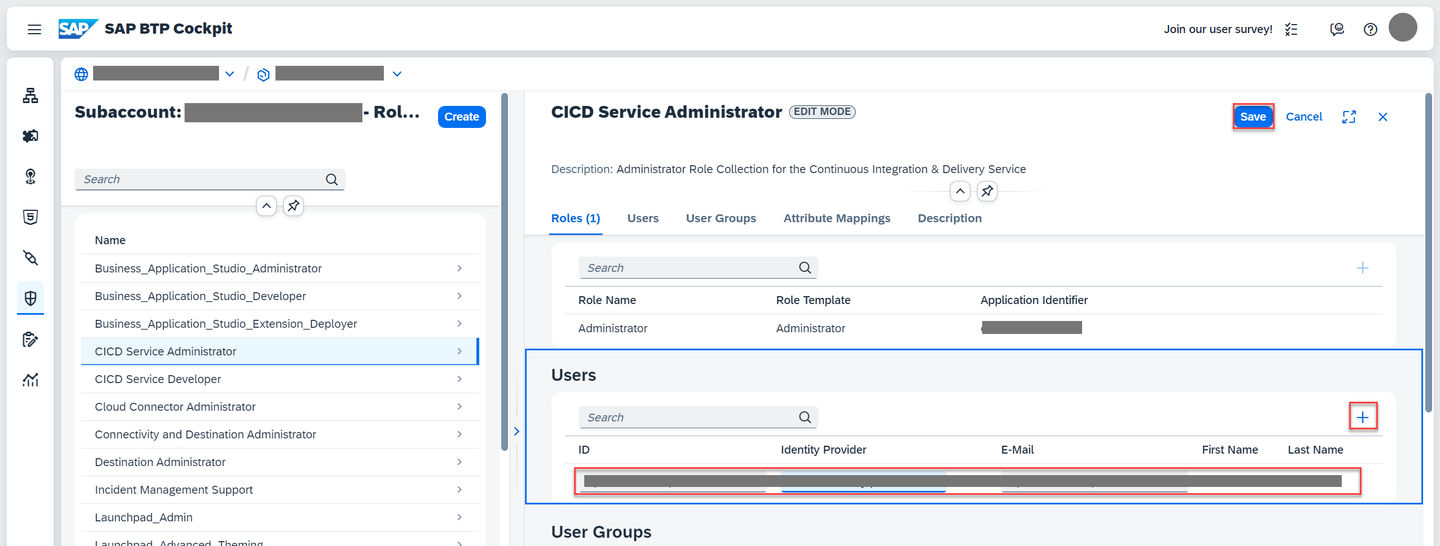Click the Join our user survey link
This screenshot has height=546, width=1440.
point(1218,30)
